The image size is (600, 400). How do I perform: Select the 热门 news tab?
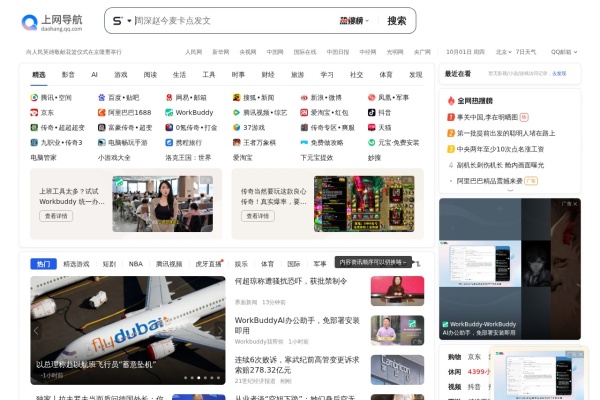pos(43,264)
